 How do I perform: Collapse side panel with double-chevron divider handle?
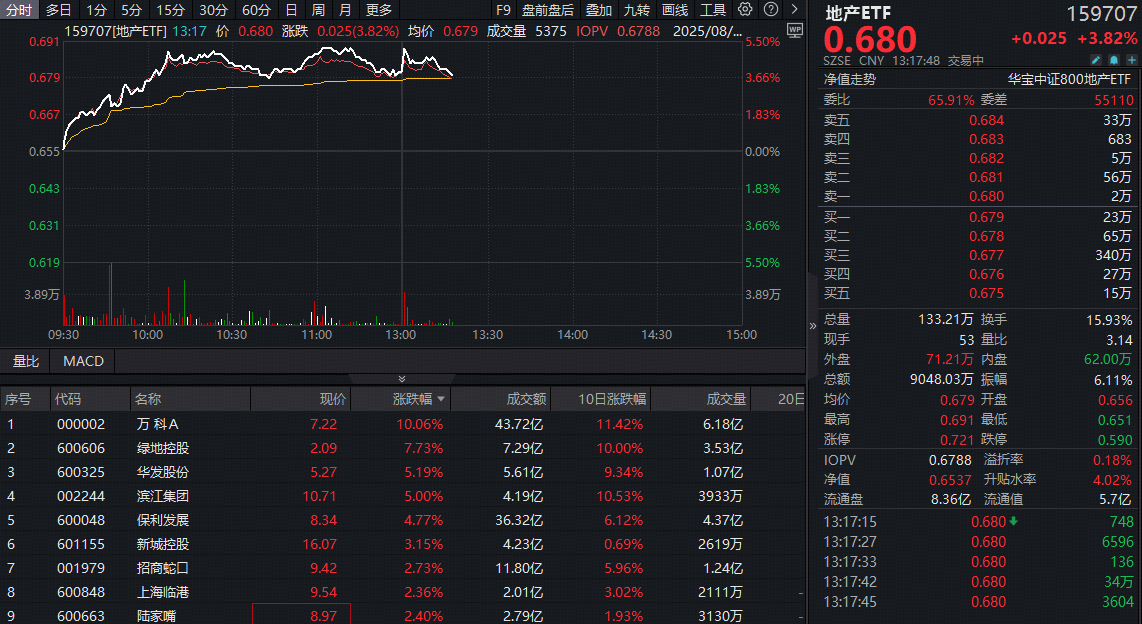click(812, 325)
